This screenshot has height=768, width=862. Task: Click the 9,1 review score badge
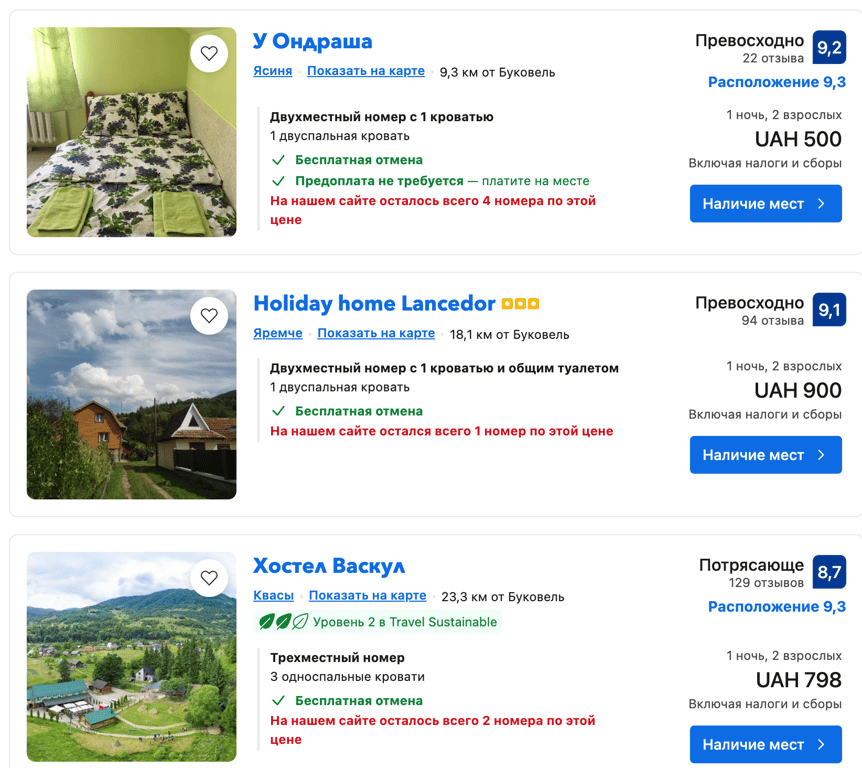click(829, 310)
